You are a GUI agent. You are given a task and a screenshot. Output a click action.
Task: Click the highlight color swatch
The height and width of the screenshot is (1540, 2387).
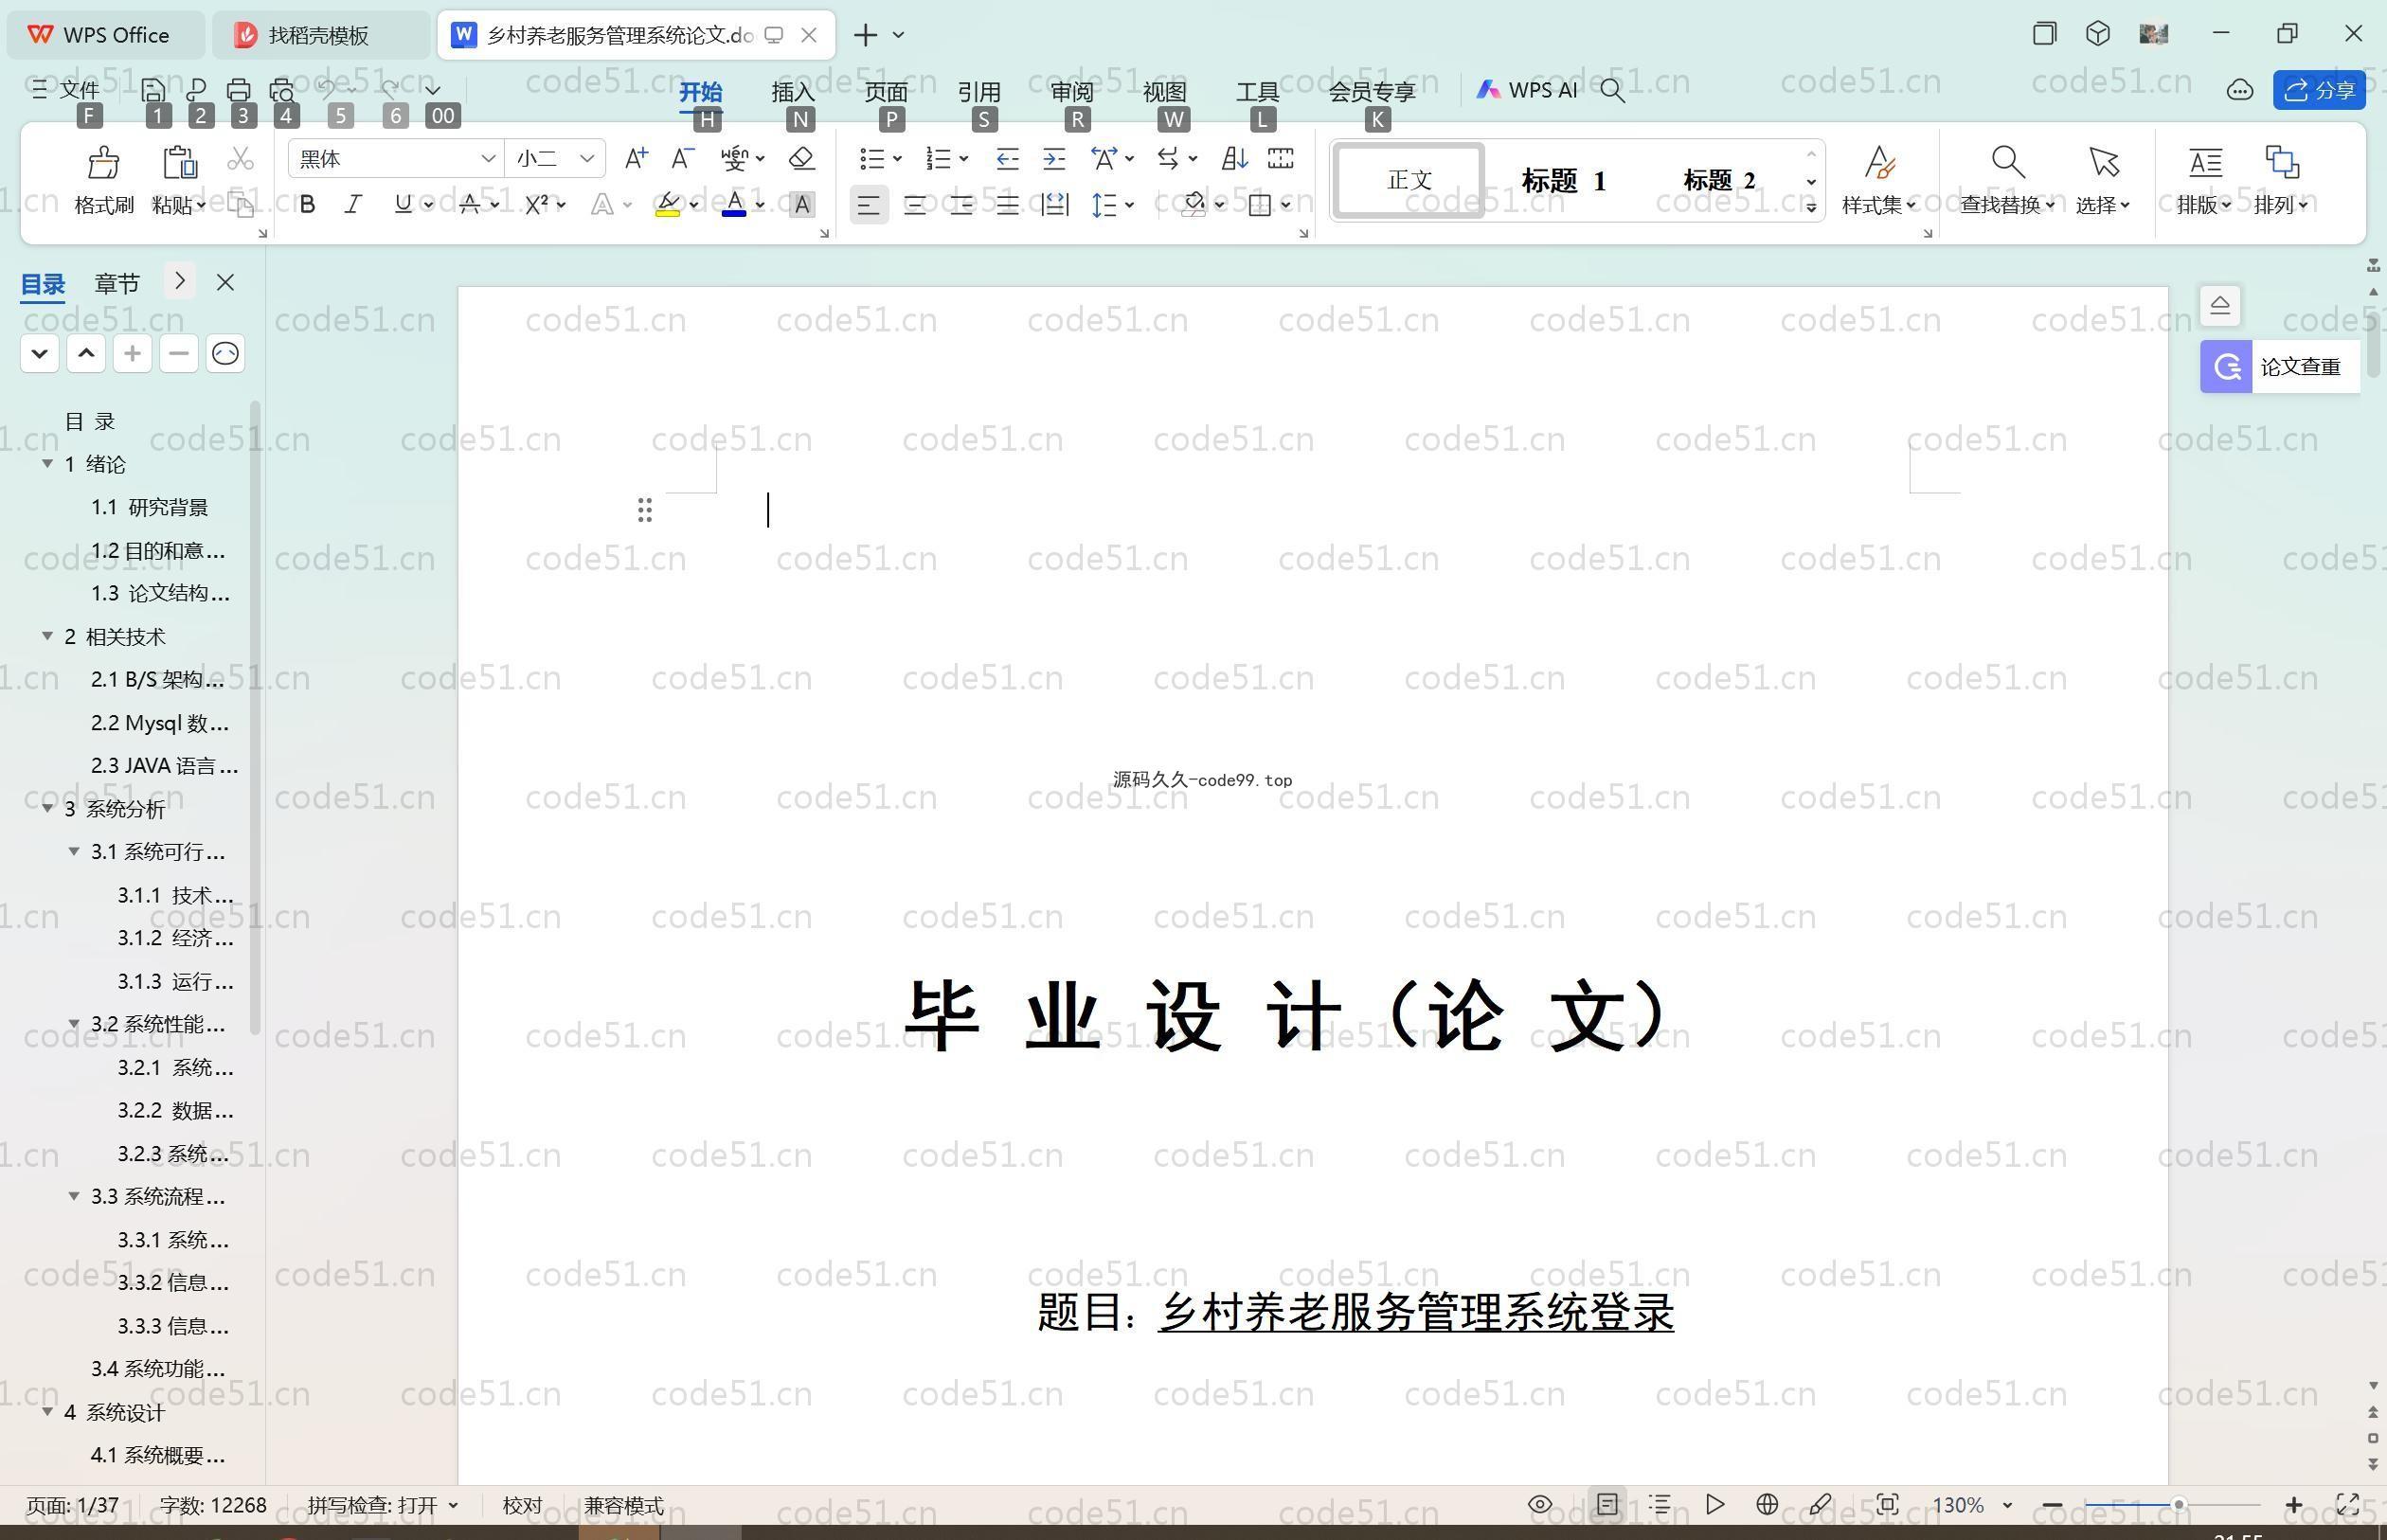coord(667,205)
